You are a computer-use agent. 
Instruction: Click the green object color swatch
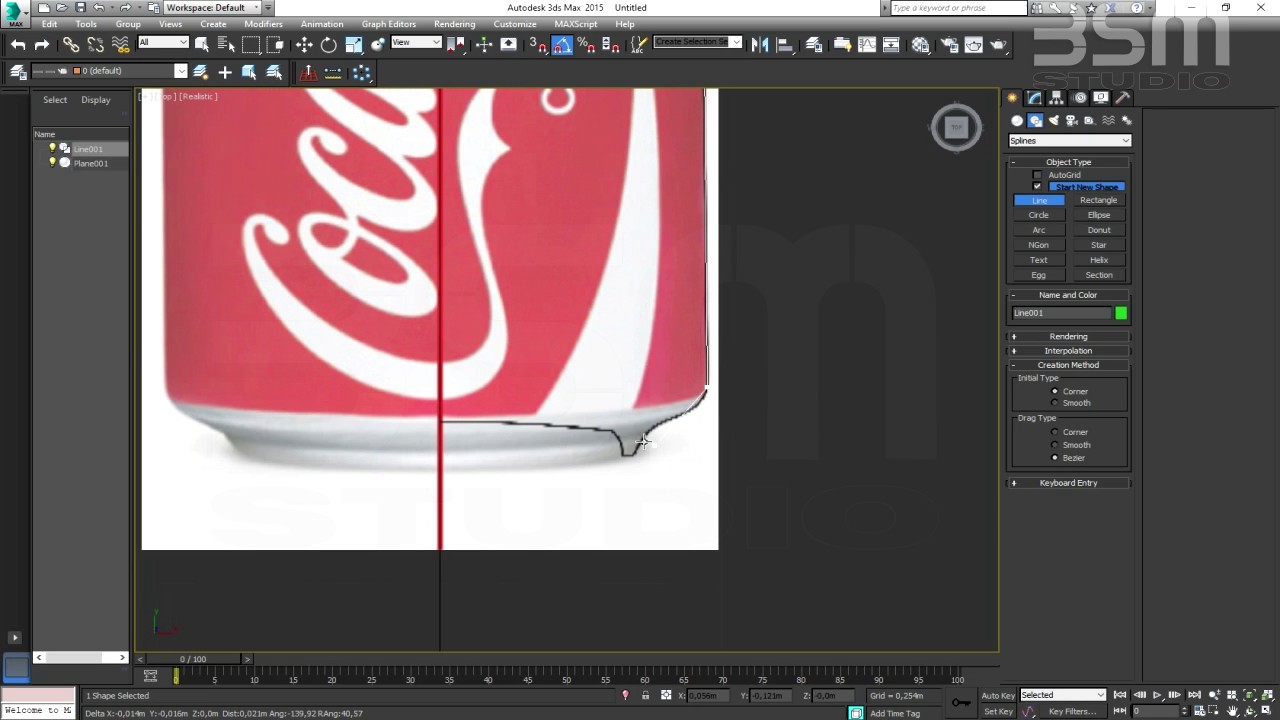click(1121, 313)
